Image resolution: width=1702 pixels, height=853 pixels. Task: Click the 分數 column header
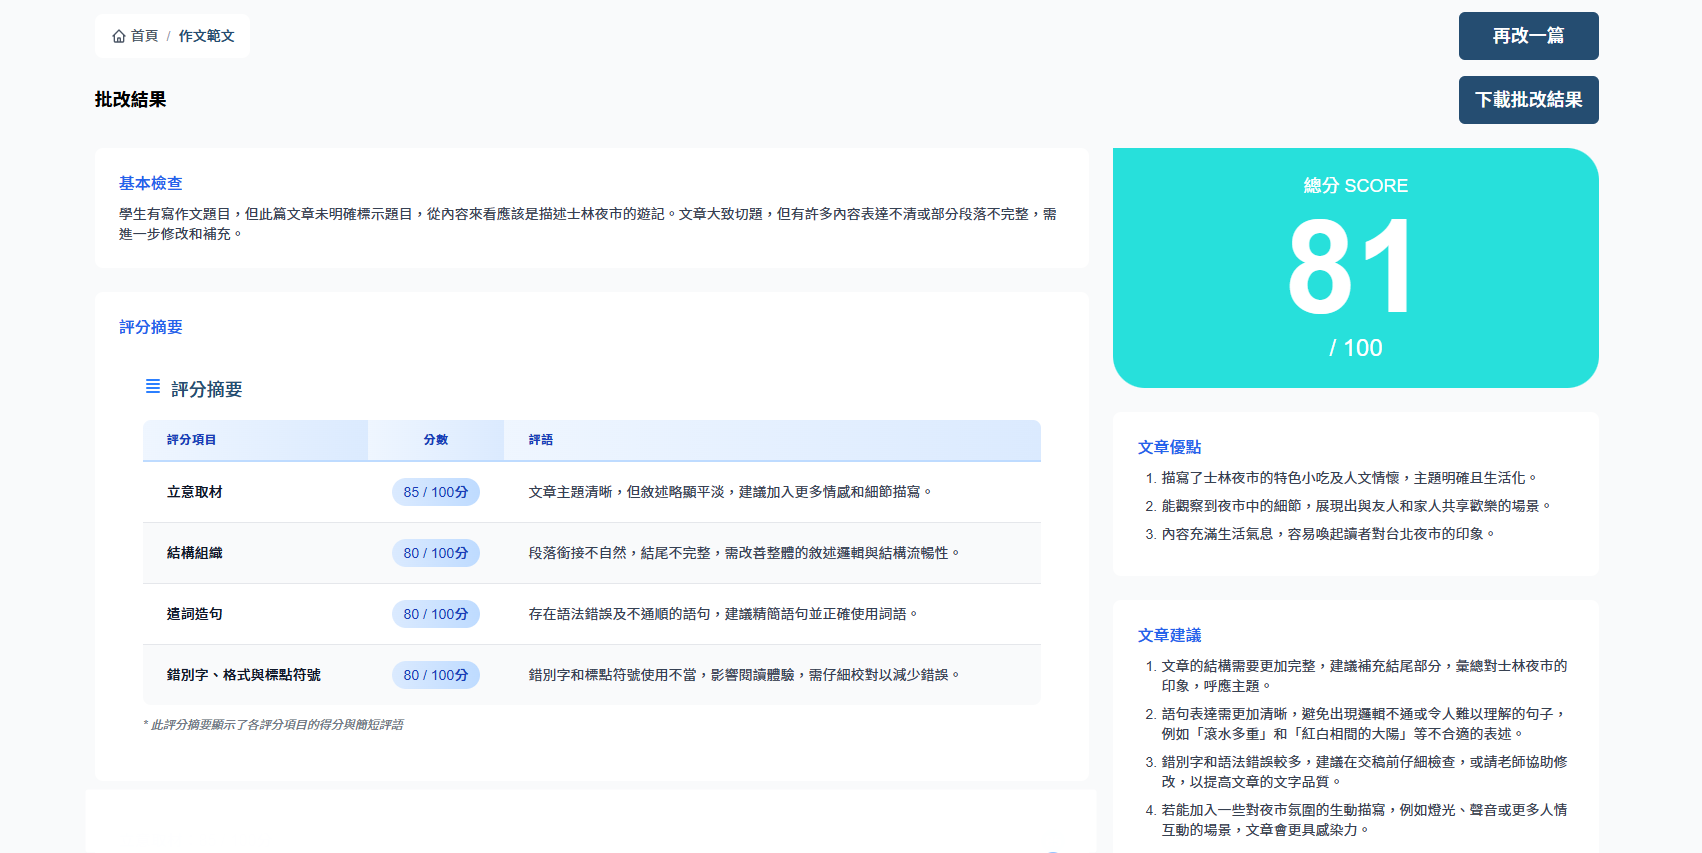tap(435, 440)
